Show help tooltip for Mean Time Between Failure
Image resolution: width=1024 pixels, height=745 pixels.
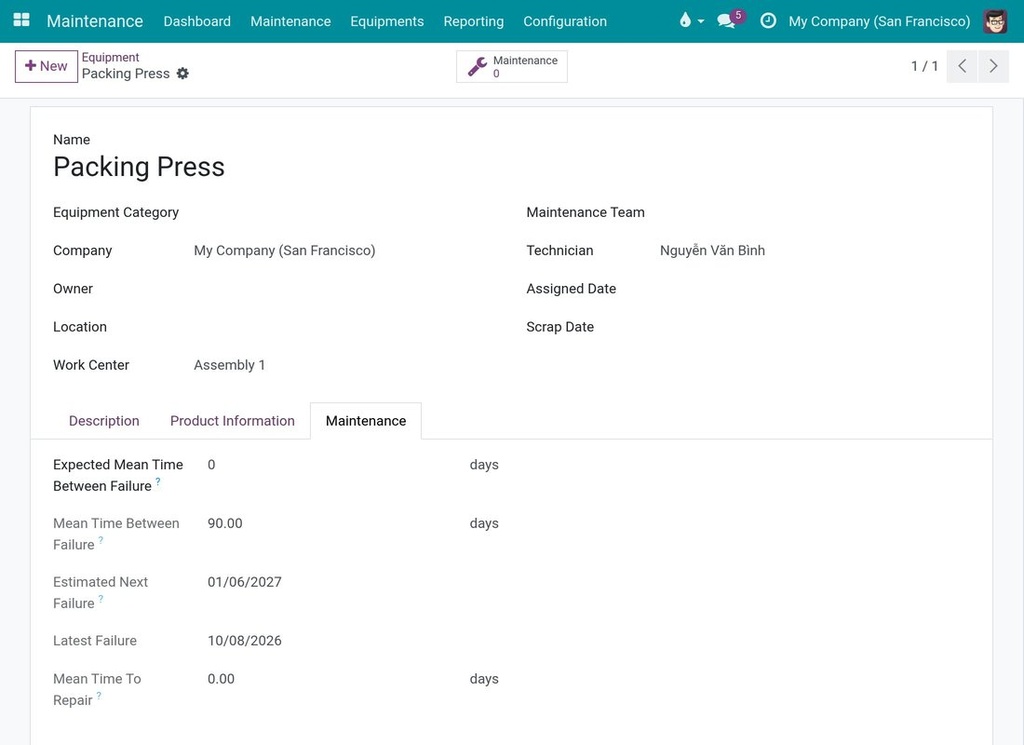pyautogui.click(x=101, y=540)
